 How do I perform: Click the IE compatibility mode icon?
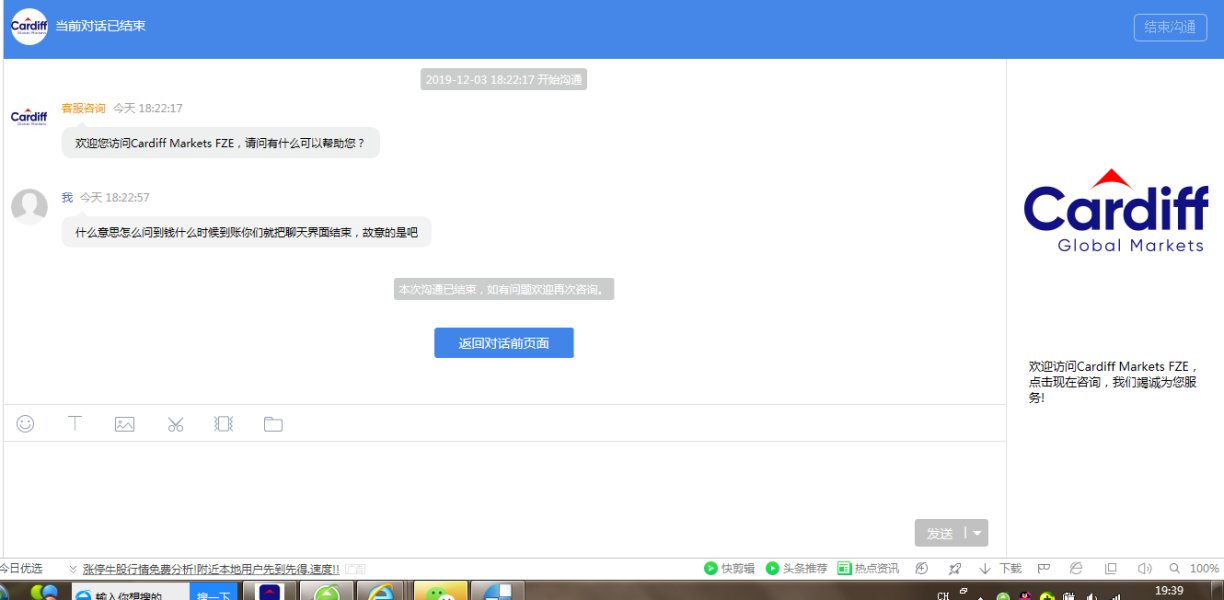1076,568
